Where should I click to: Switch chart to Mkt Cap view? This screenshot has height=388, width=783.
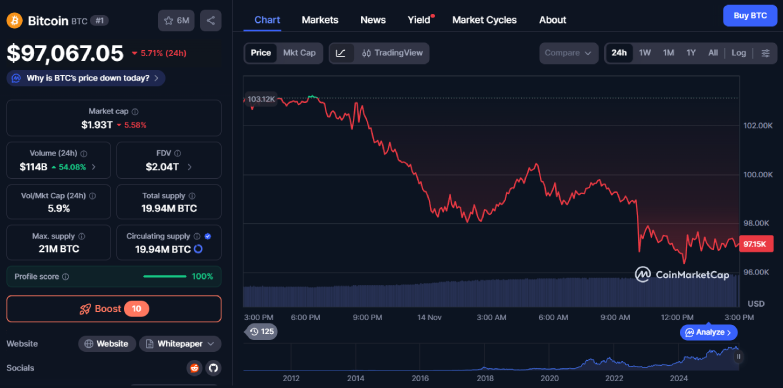coord(299,53)
